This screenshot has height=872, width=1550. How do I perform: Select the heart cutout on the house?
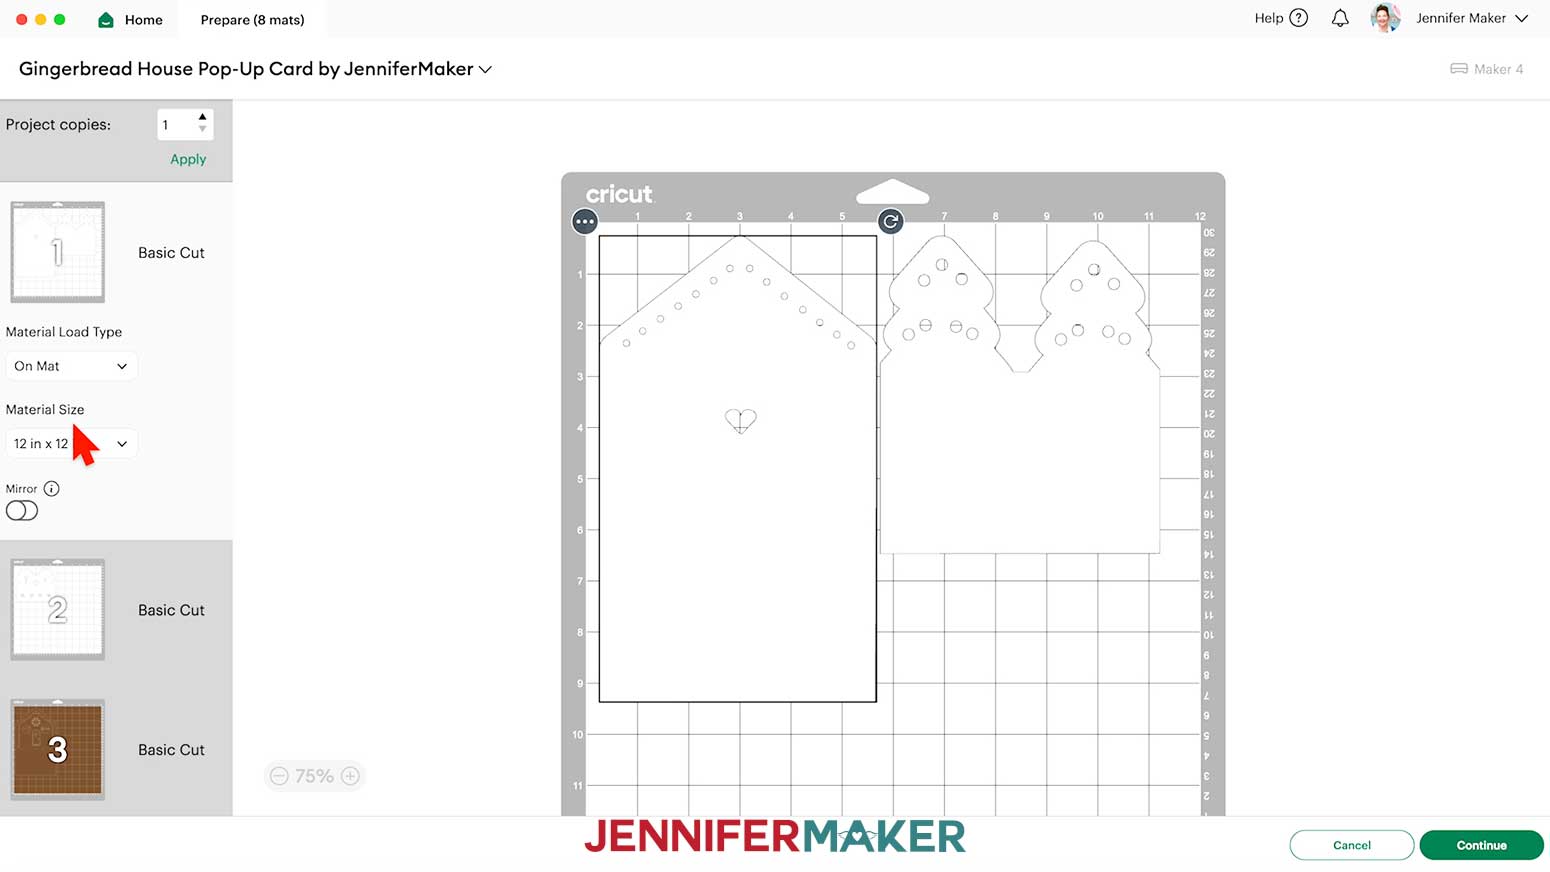[x=741, y=421]
